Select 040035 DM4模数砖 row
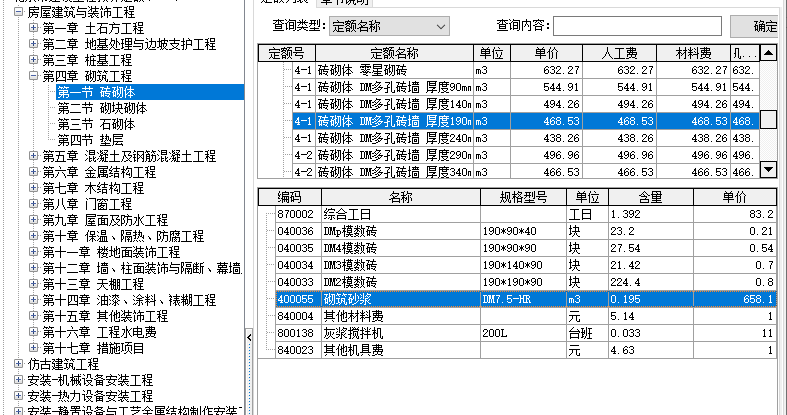The width and height of the screenshot is (787, 415). [526, 248]
